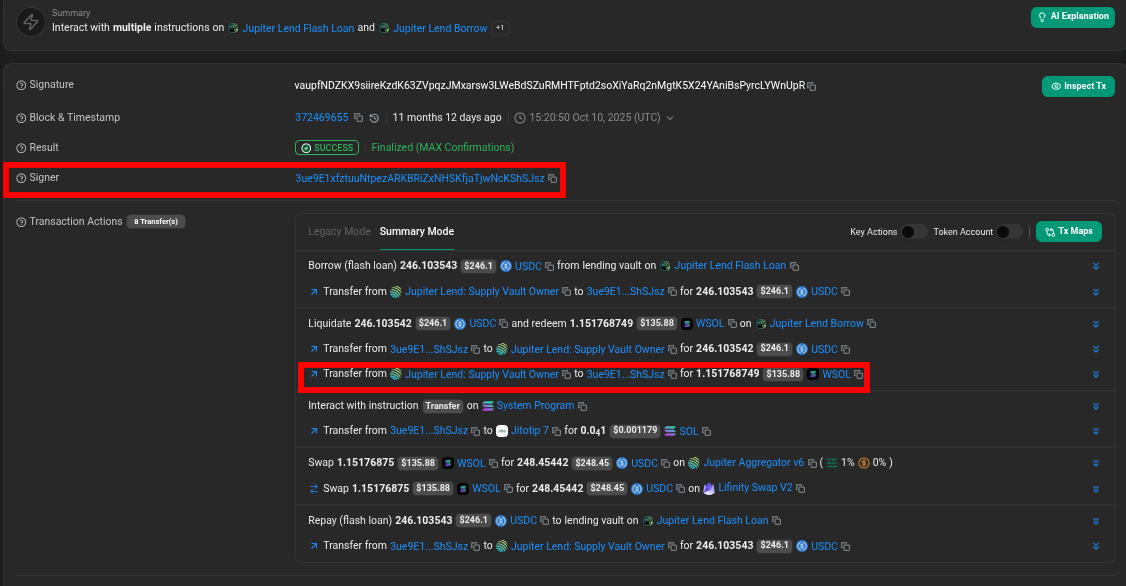Switch to Legacy Mode tab
This screenshot has width=1126, height=586.
339,231
